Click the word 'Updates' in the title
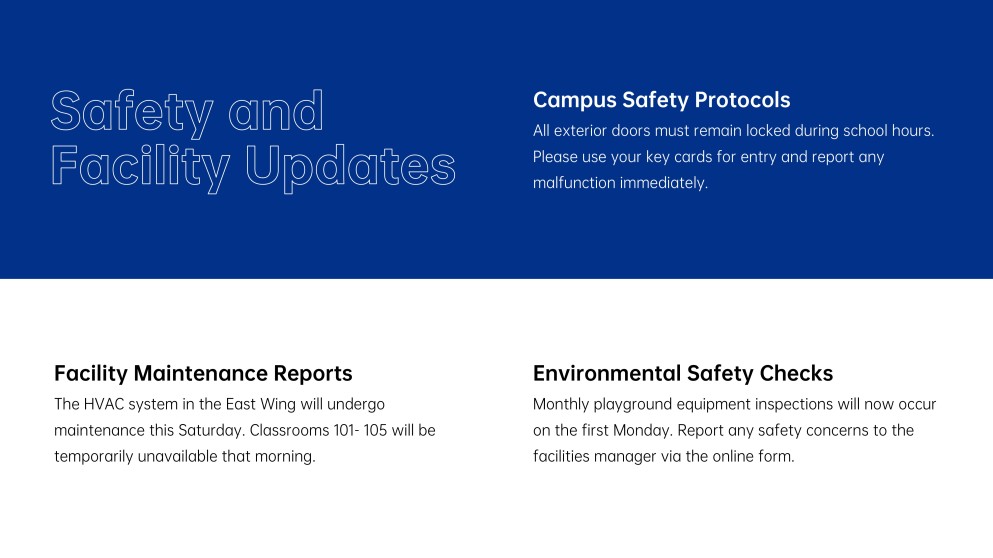This screenshot has width=993, height=558. tap(350, 168)
